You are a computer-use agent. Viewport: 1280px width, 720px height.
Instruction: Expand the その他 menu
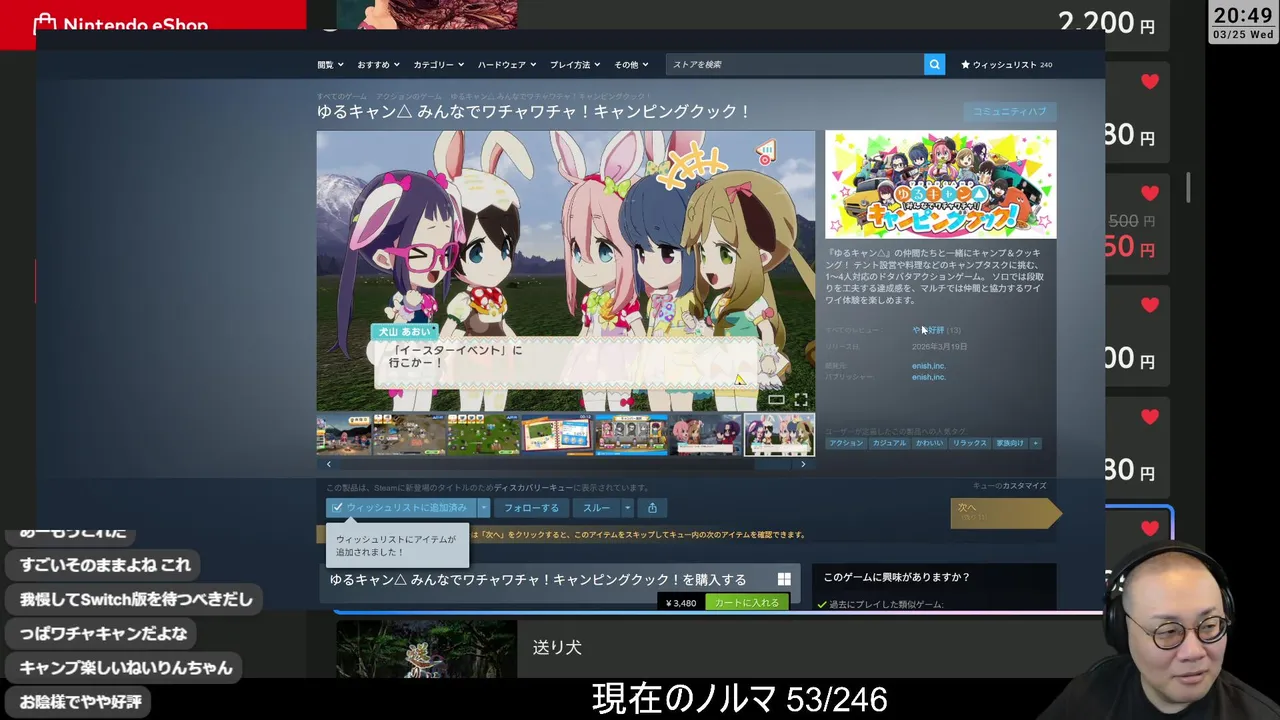pyautogui.click(x=632, y=65)
